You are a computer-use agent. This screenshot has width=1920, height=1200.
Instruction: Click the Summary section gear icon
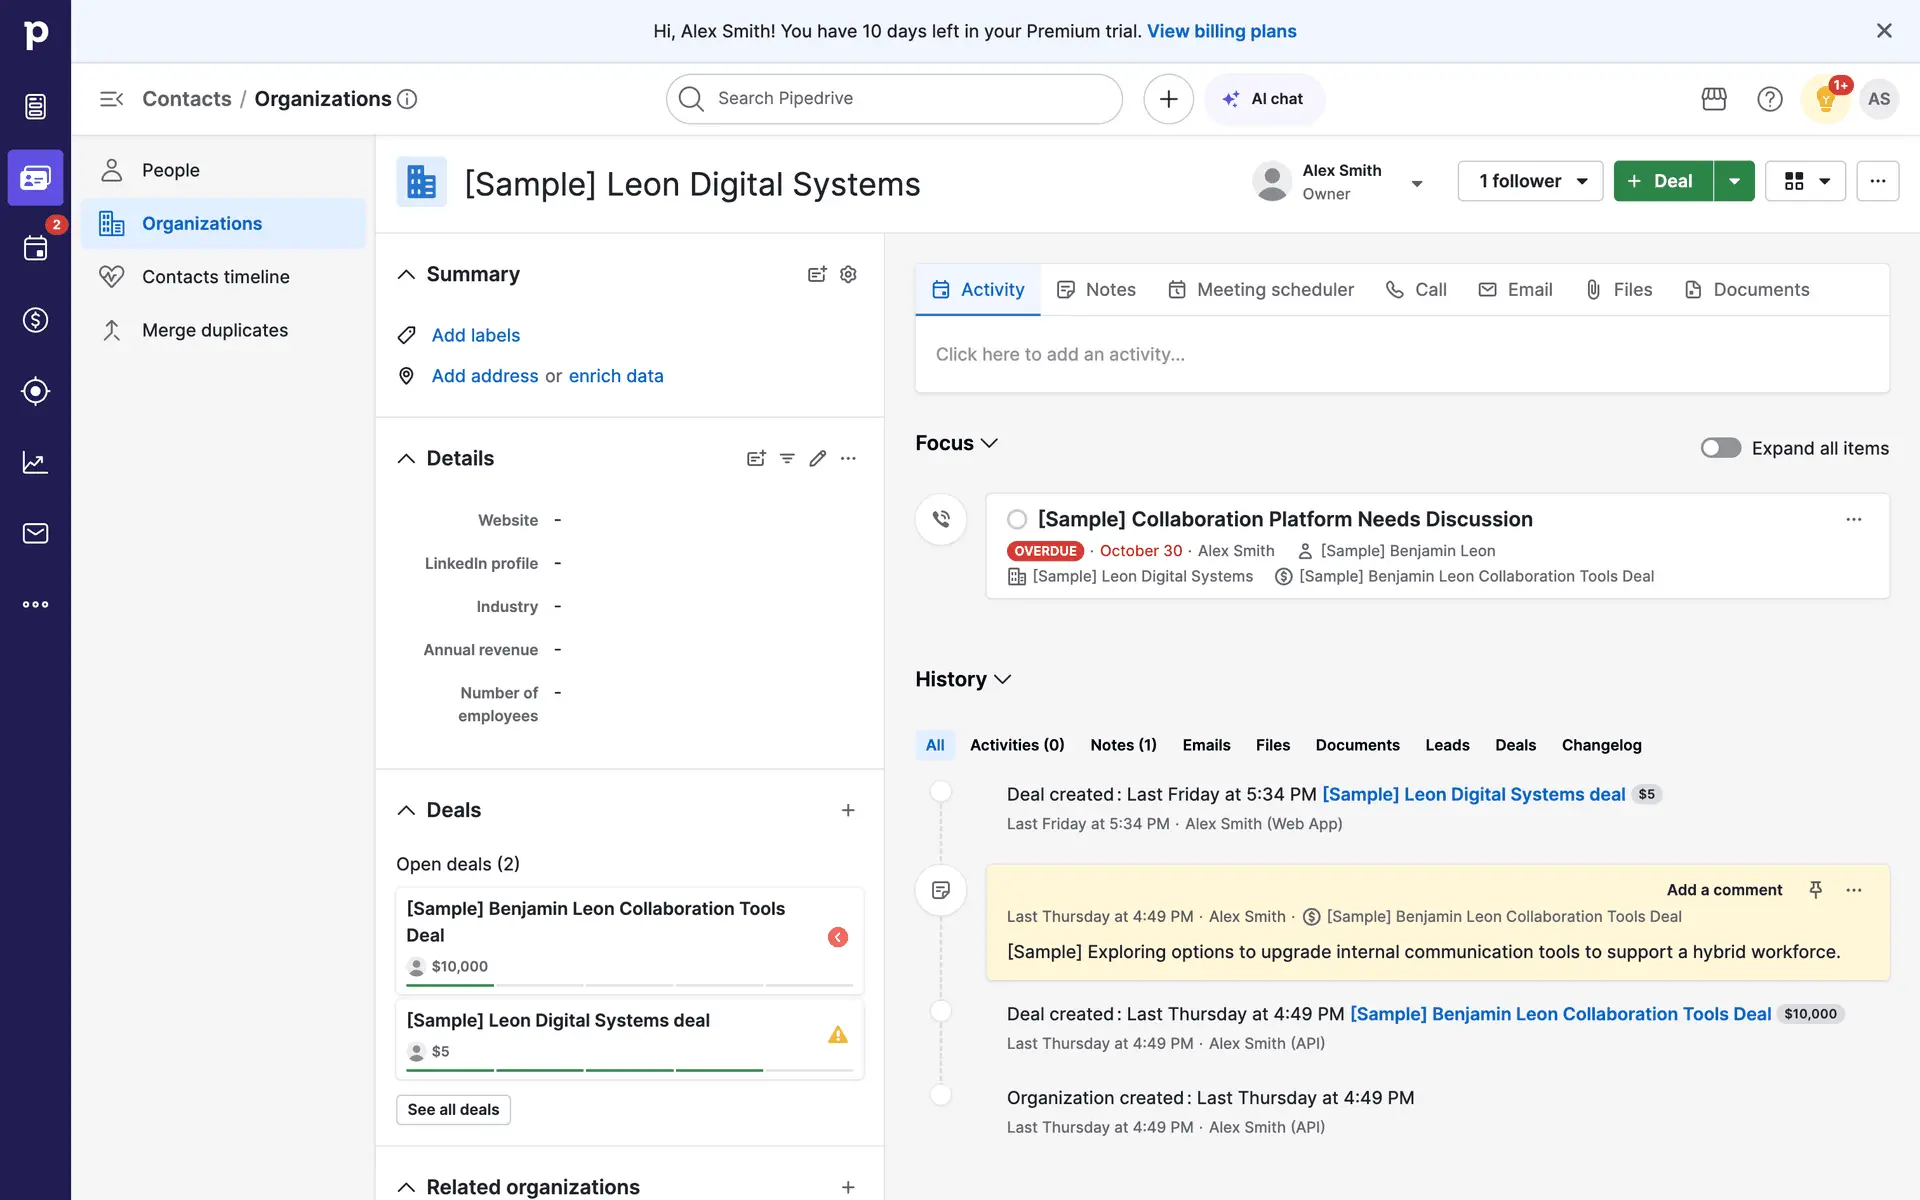pyautogui.click(x=848, y=274)
